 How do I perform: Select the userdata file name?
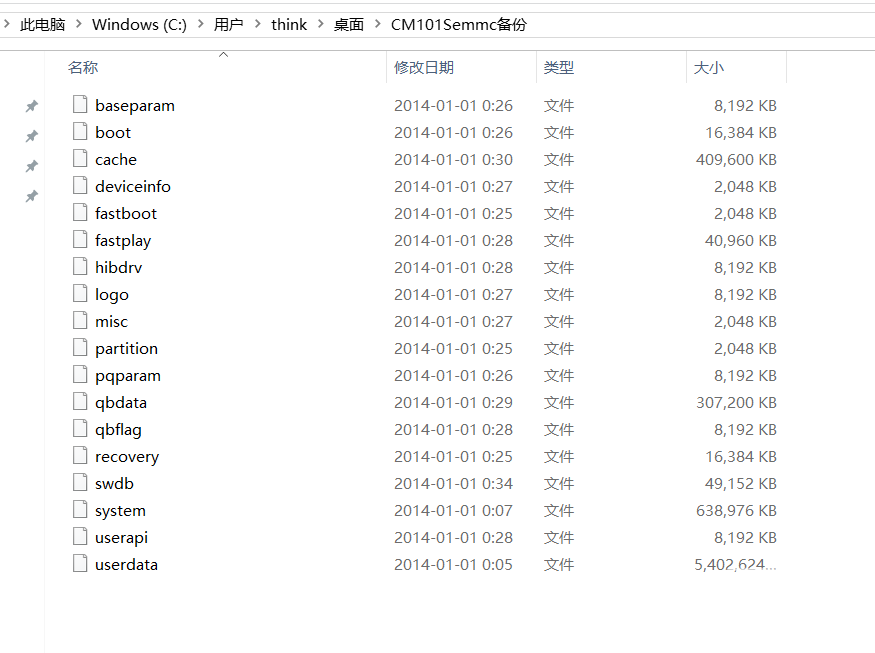click(x=127, y=564)
